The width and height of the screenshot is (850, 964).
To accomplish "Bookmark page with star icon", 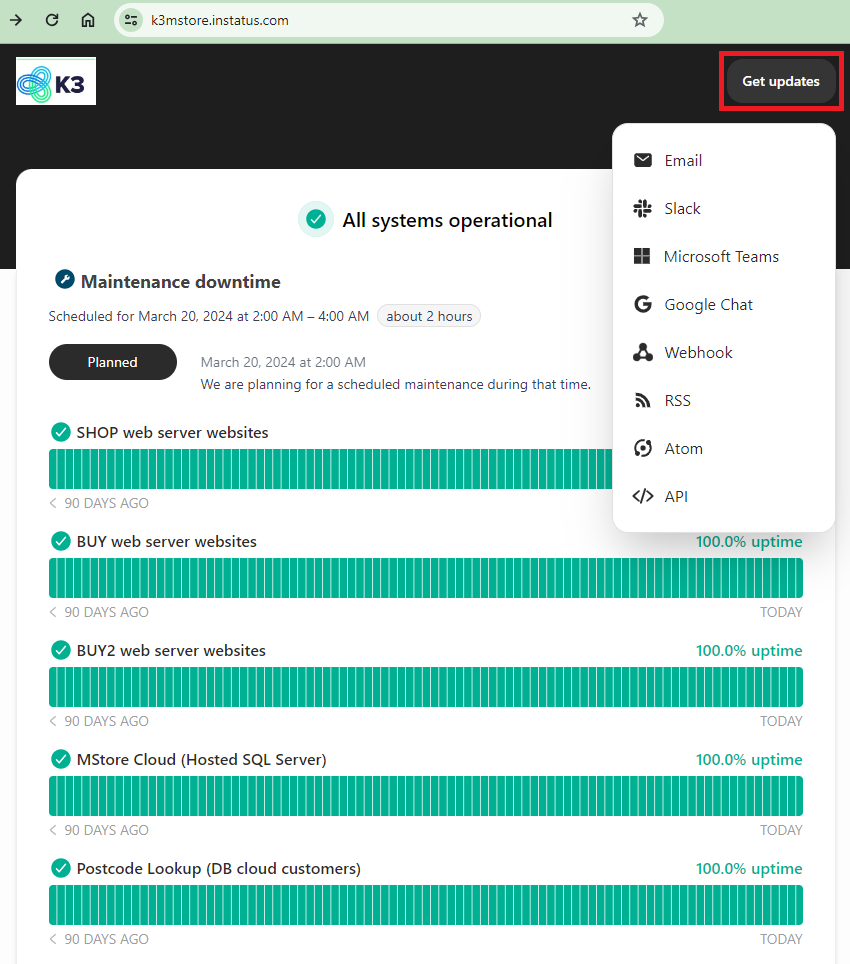I will point(640,20).
